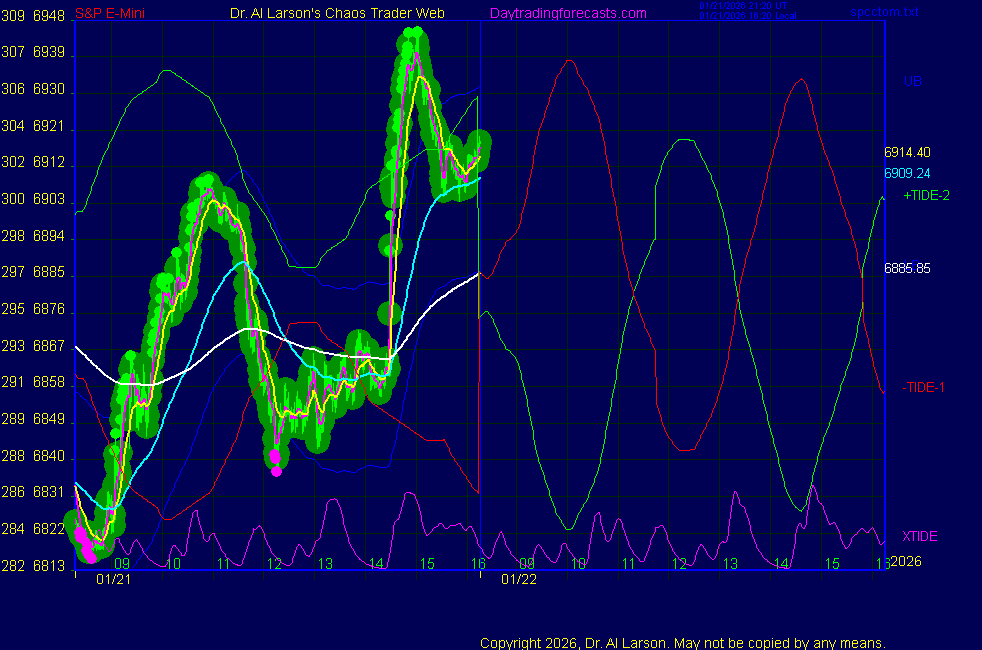This screenshot has width=982, height=650.
Task: Click the white 6885.85 price value
Action: [907, 268]
